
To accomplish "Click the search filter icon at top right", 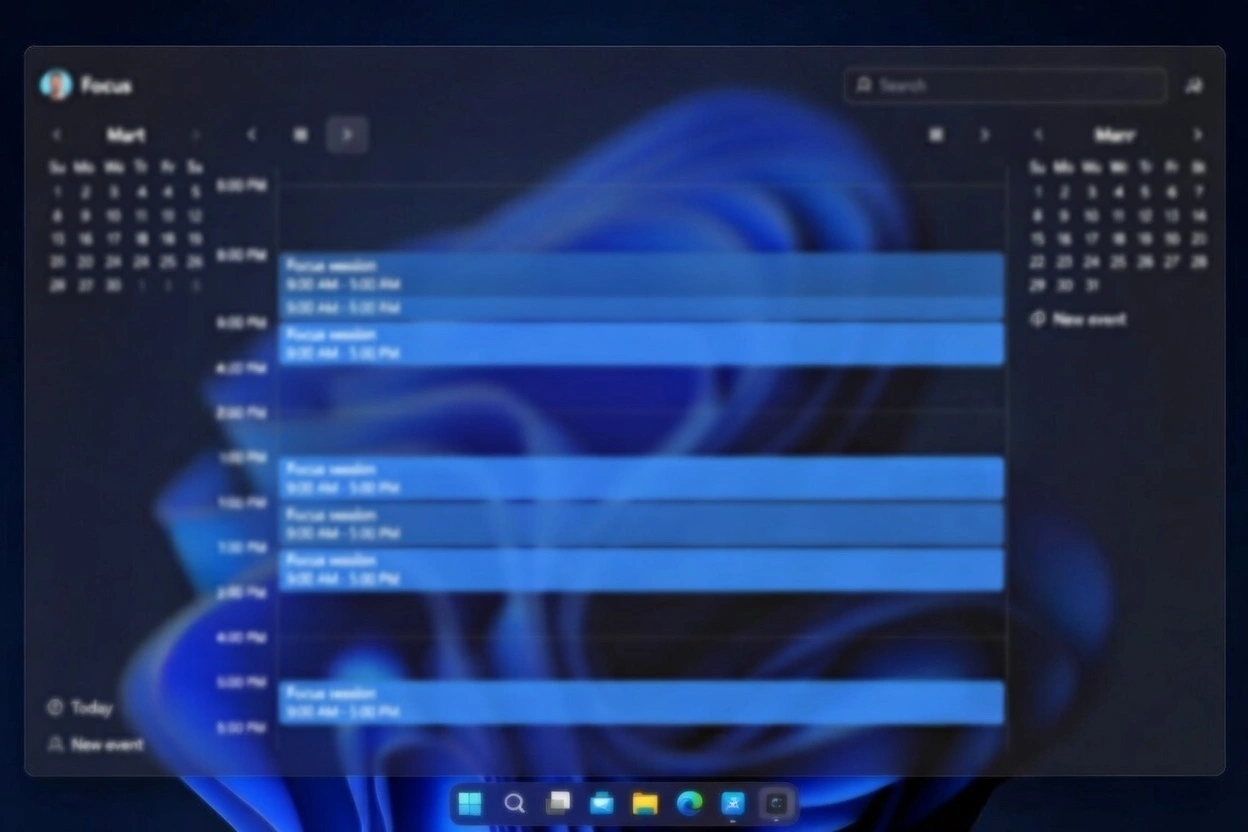I will click(1195, 85).
